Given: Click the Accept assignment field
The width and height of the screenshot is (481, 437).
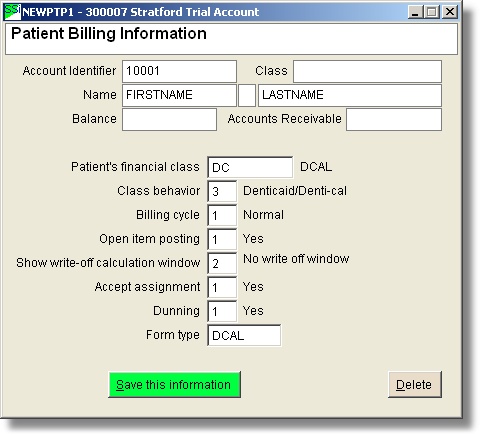Looking at the screenshot, I should pyautogui.click(x=222, y=287).
